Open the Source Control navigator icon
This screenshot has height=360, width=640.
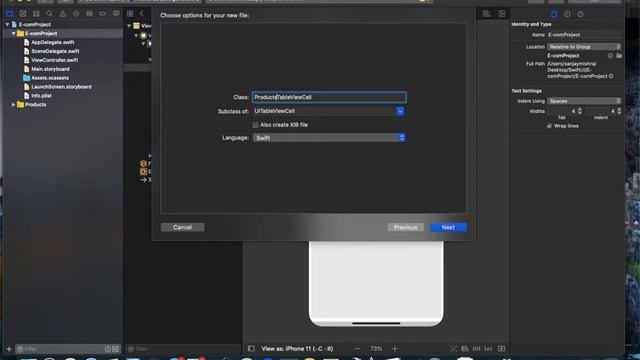23,13
